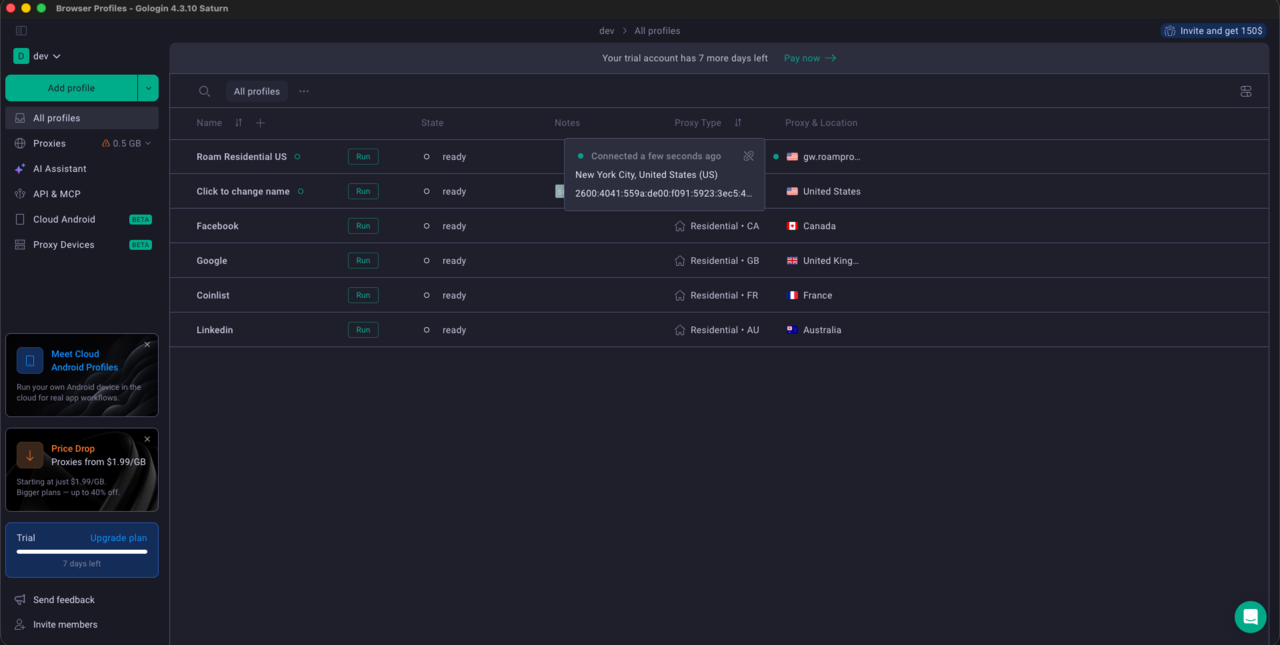This screenshot has height=645, width=1280.
Task: Click the Pay now link
Action: coord(810,58)
